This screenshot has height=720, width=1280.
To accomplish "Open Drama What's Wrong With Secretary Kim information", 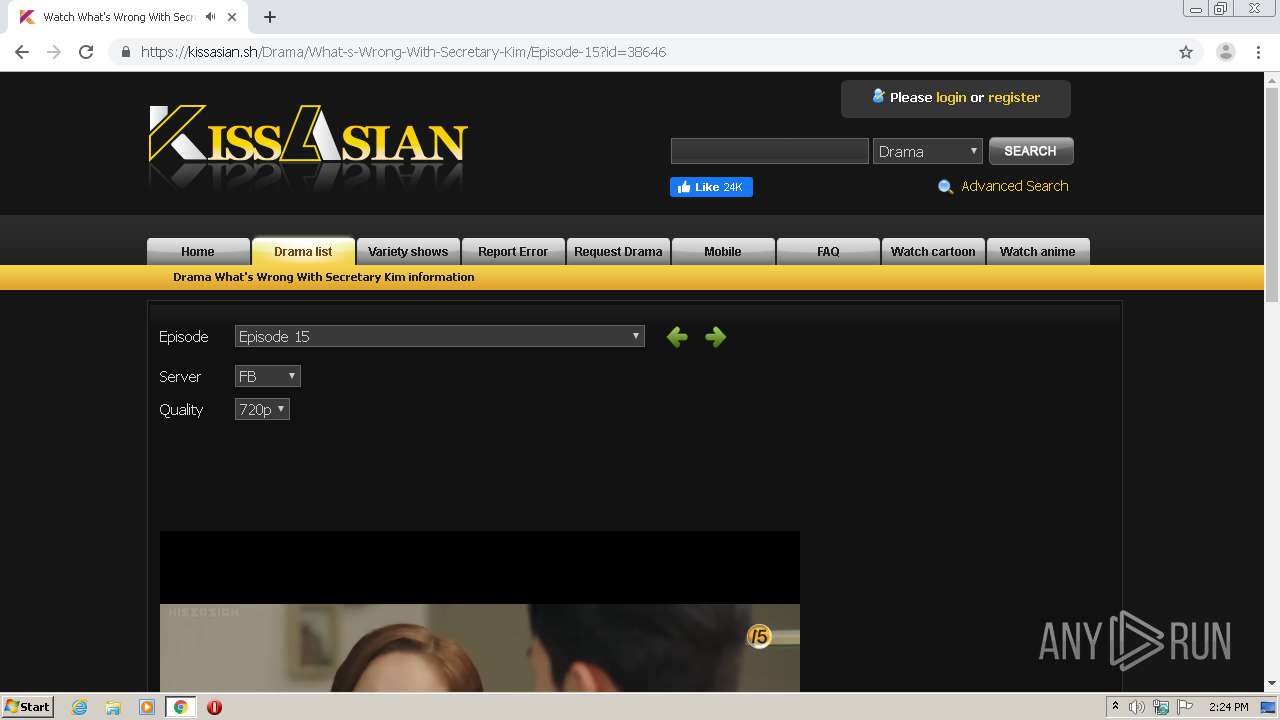I will click(x=323, y=277).
